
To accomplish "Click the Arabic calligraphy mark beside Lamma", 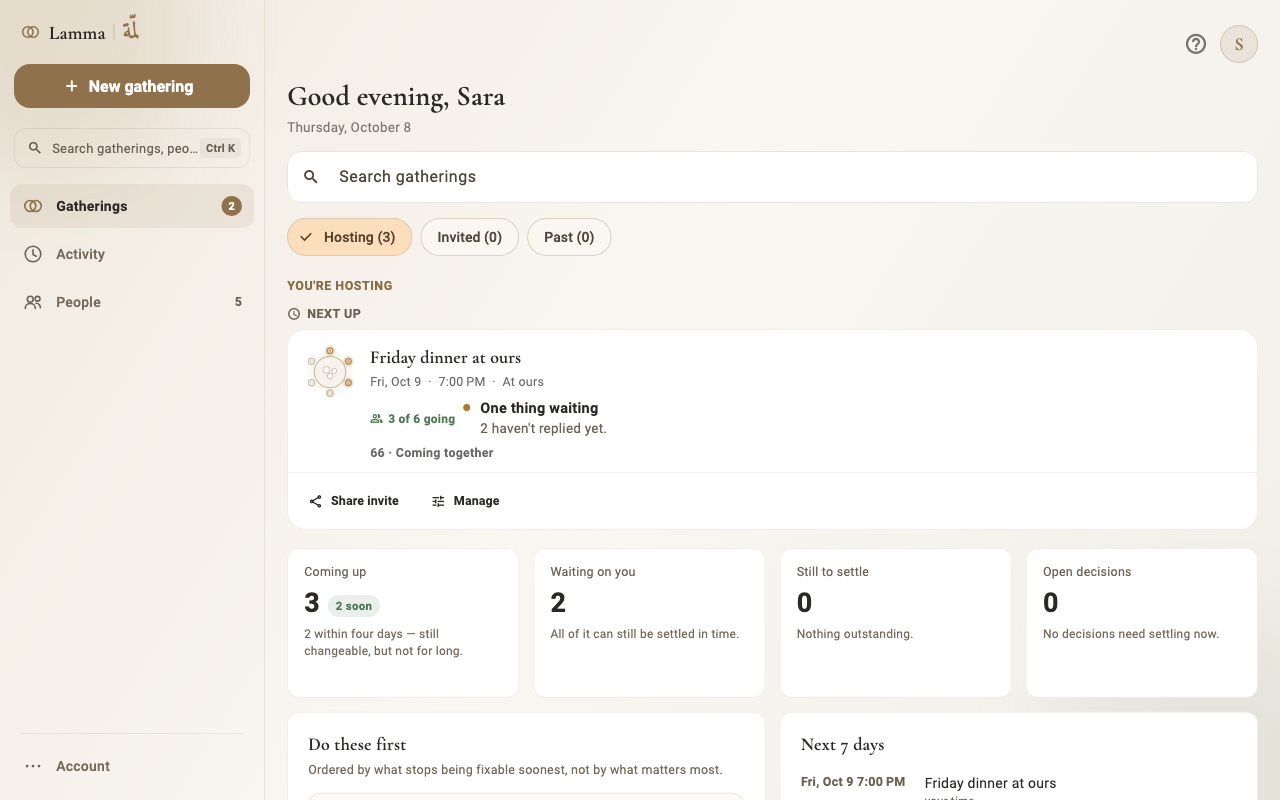I will pyautogui.click(x=131, y=29).
